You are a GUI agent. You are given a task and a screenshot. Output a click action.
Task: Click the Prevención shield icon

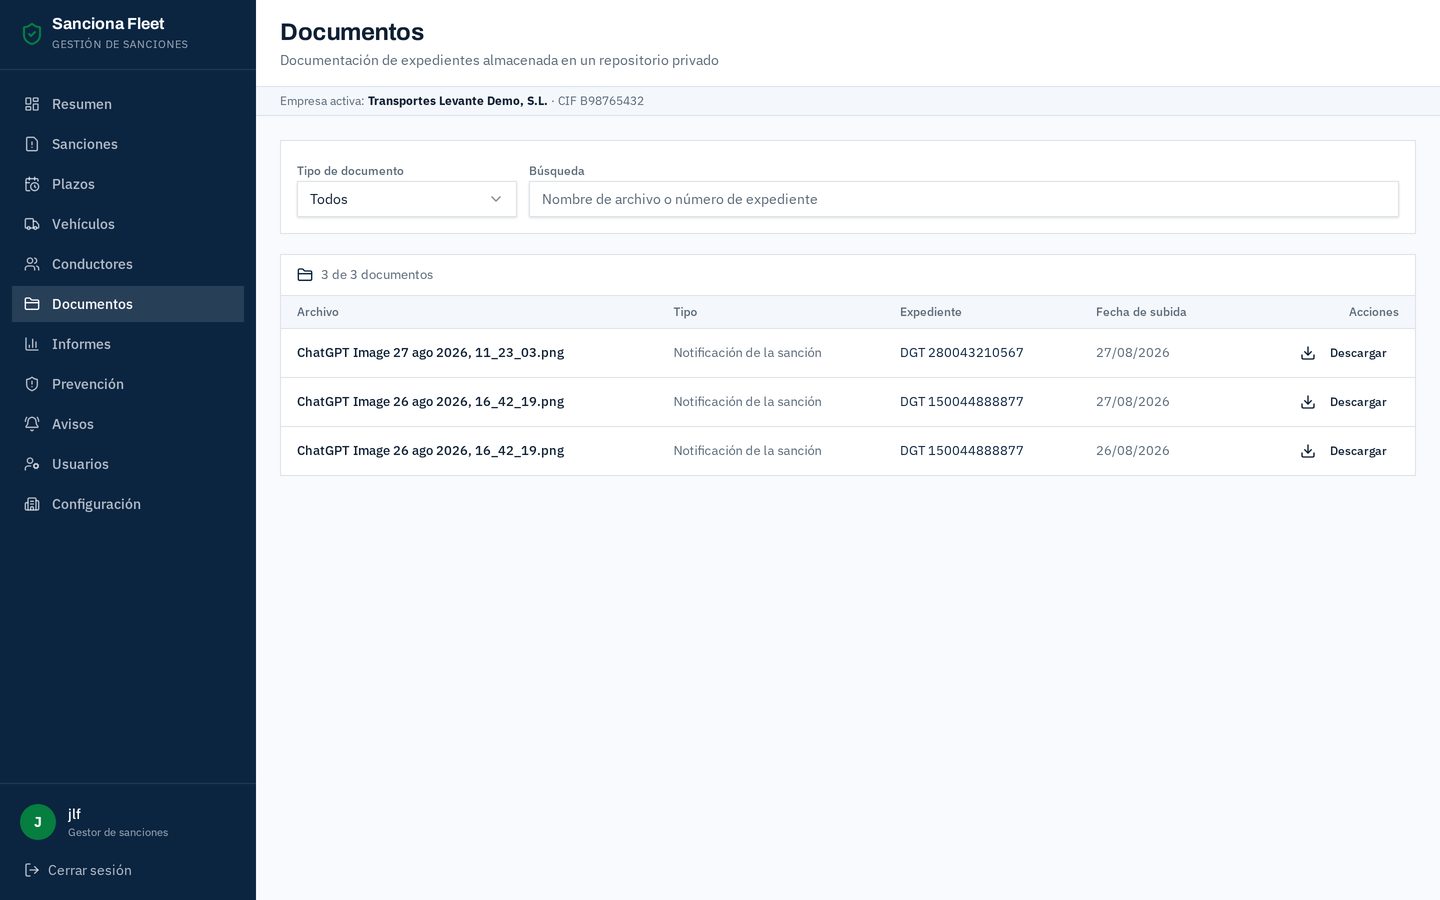click(x=32, y=384)
